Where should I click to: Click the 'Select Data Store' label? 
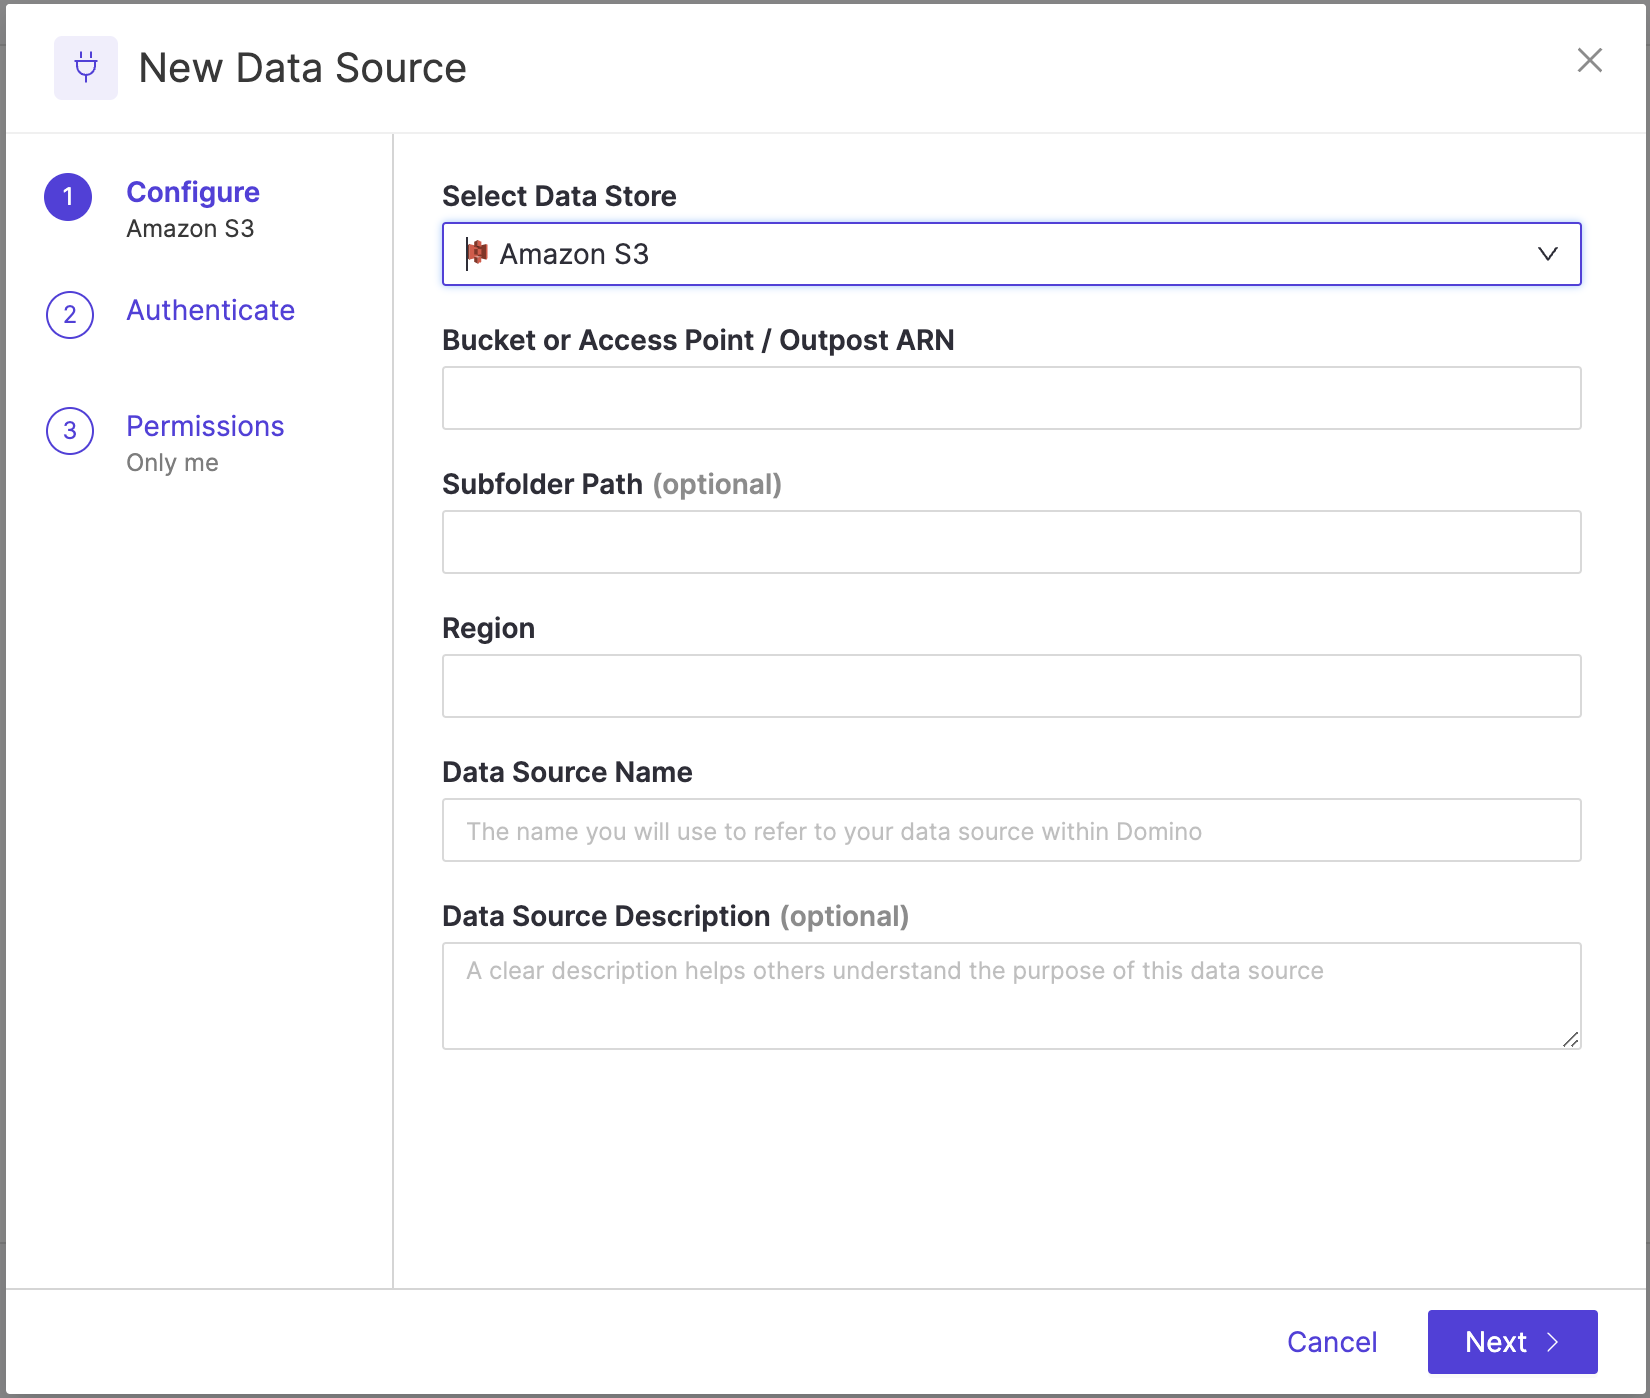(559, 196)
